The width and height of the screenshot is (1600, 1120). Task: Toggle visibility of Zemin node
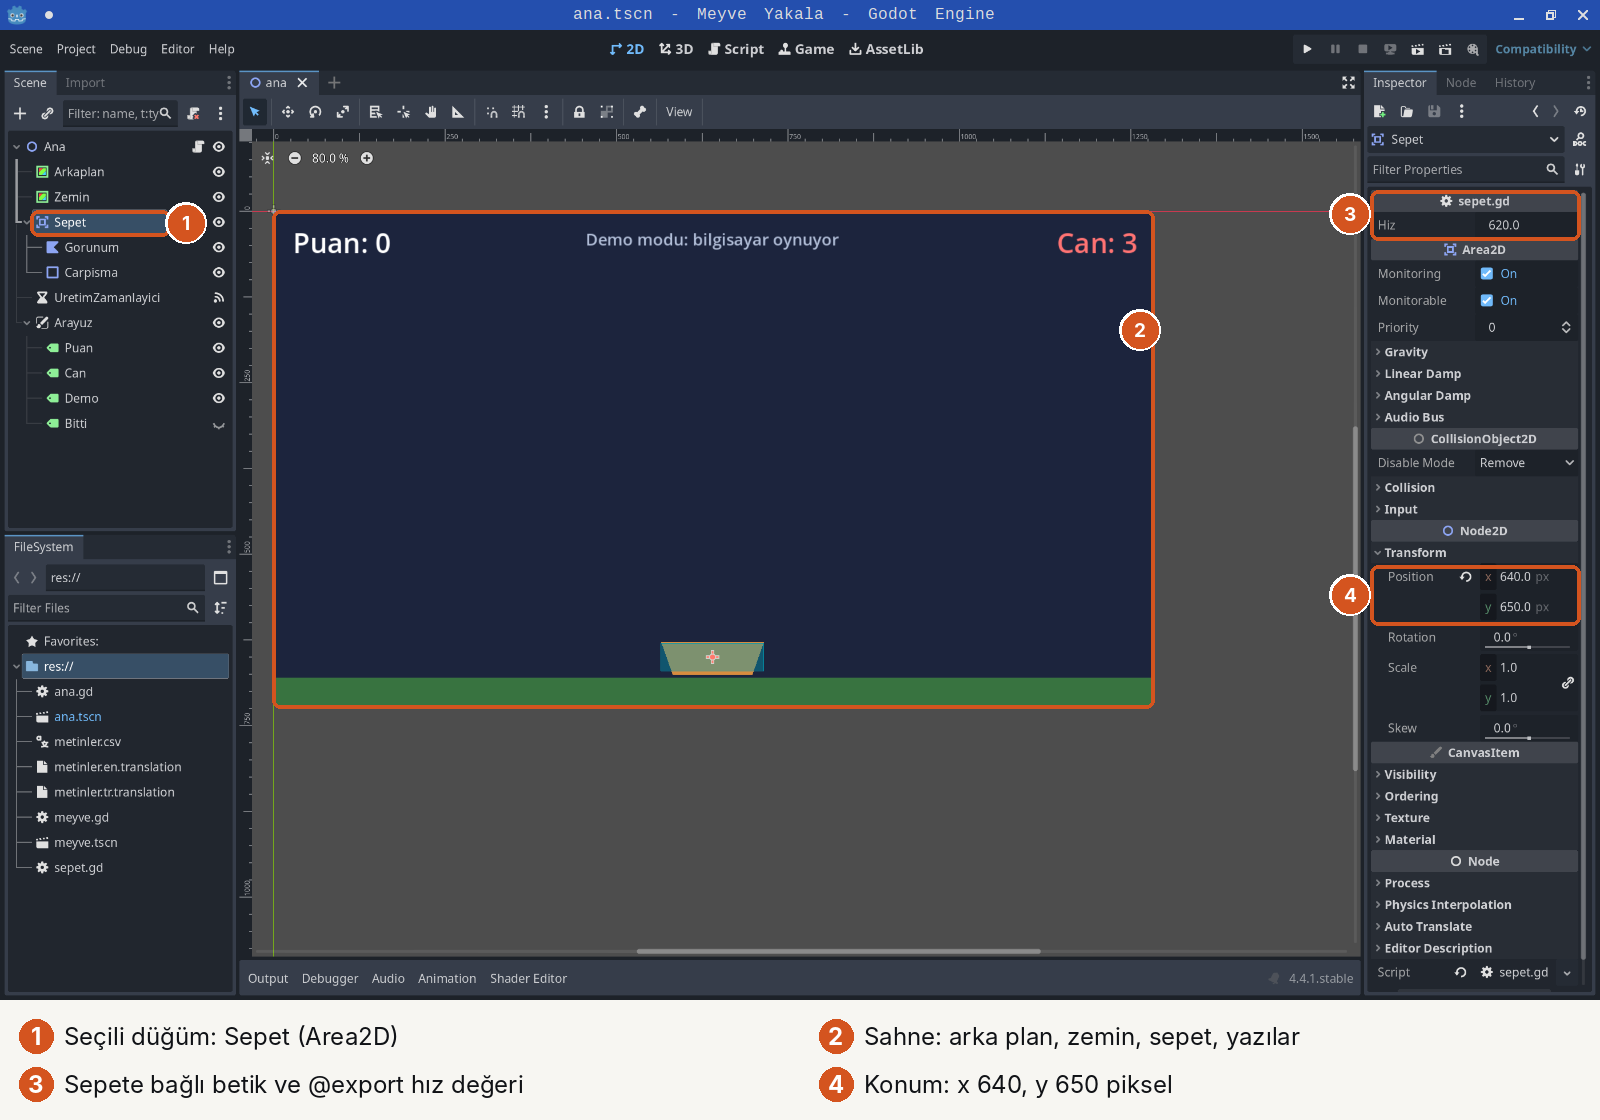point(218,197)
